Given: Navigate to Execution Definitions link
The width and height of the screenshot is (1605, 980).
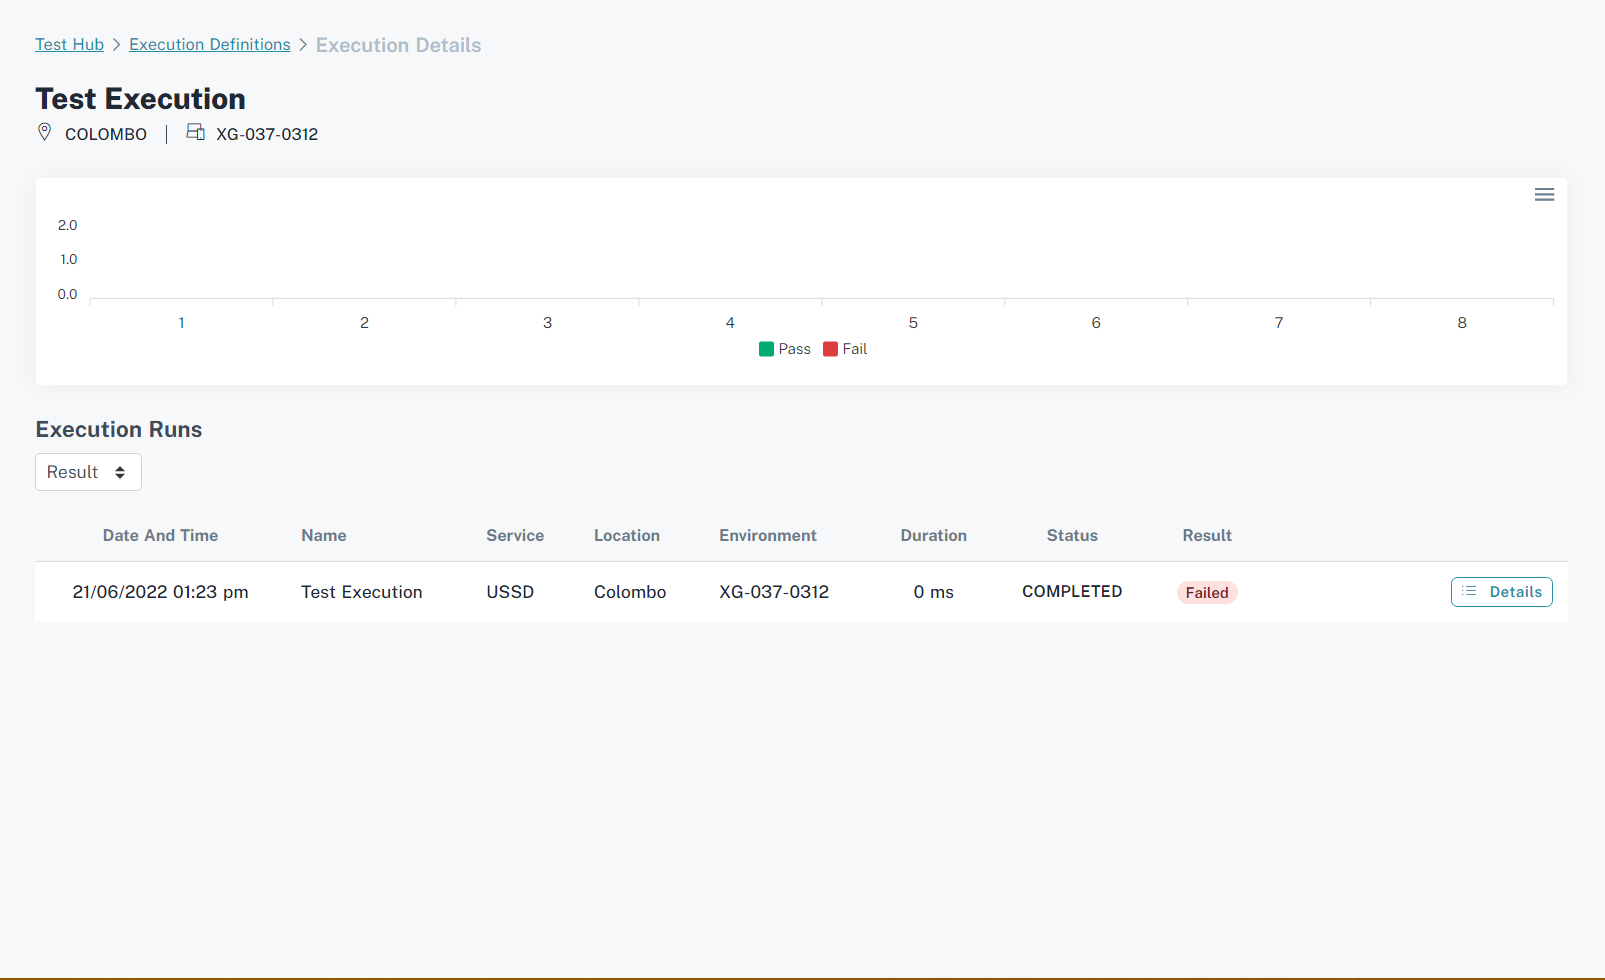Looking at the screenshot, I should (x=209, y=45).
